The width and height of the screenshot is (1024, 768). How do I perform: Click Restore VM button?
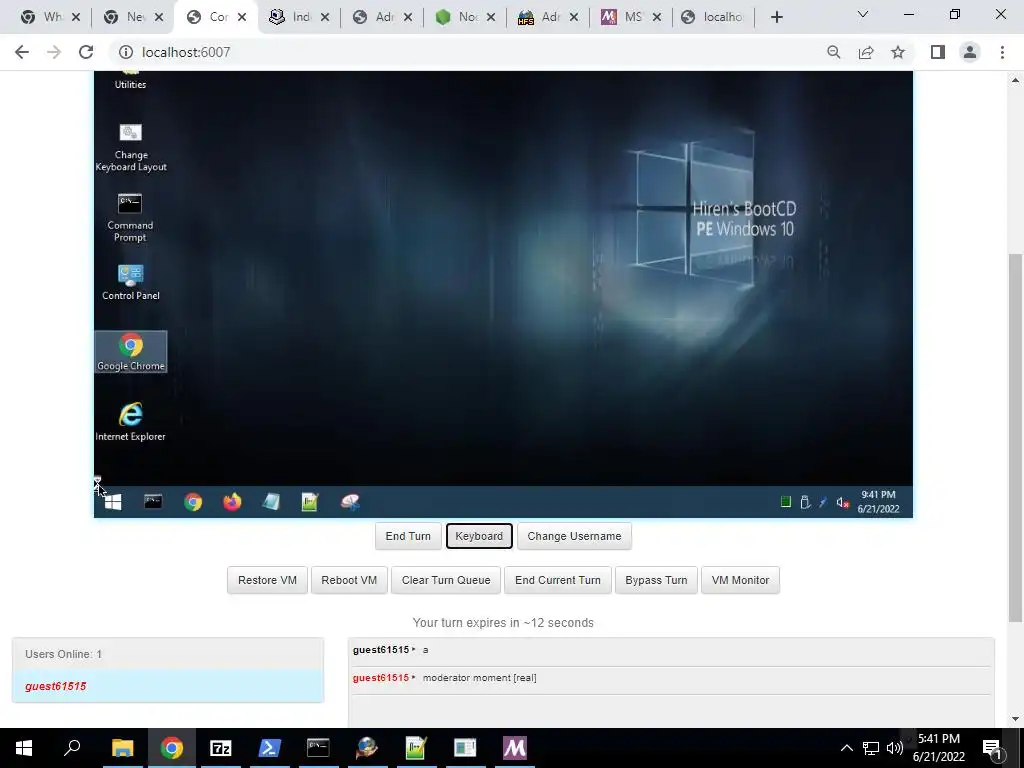(x=267, y=580)
